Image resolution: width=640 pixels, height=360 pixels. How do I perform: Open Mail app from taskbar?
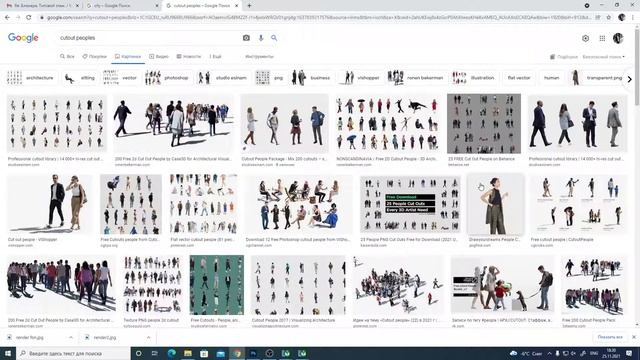(220, 353)
